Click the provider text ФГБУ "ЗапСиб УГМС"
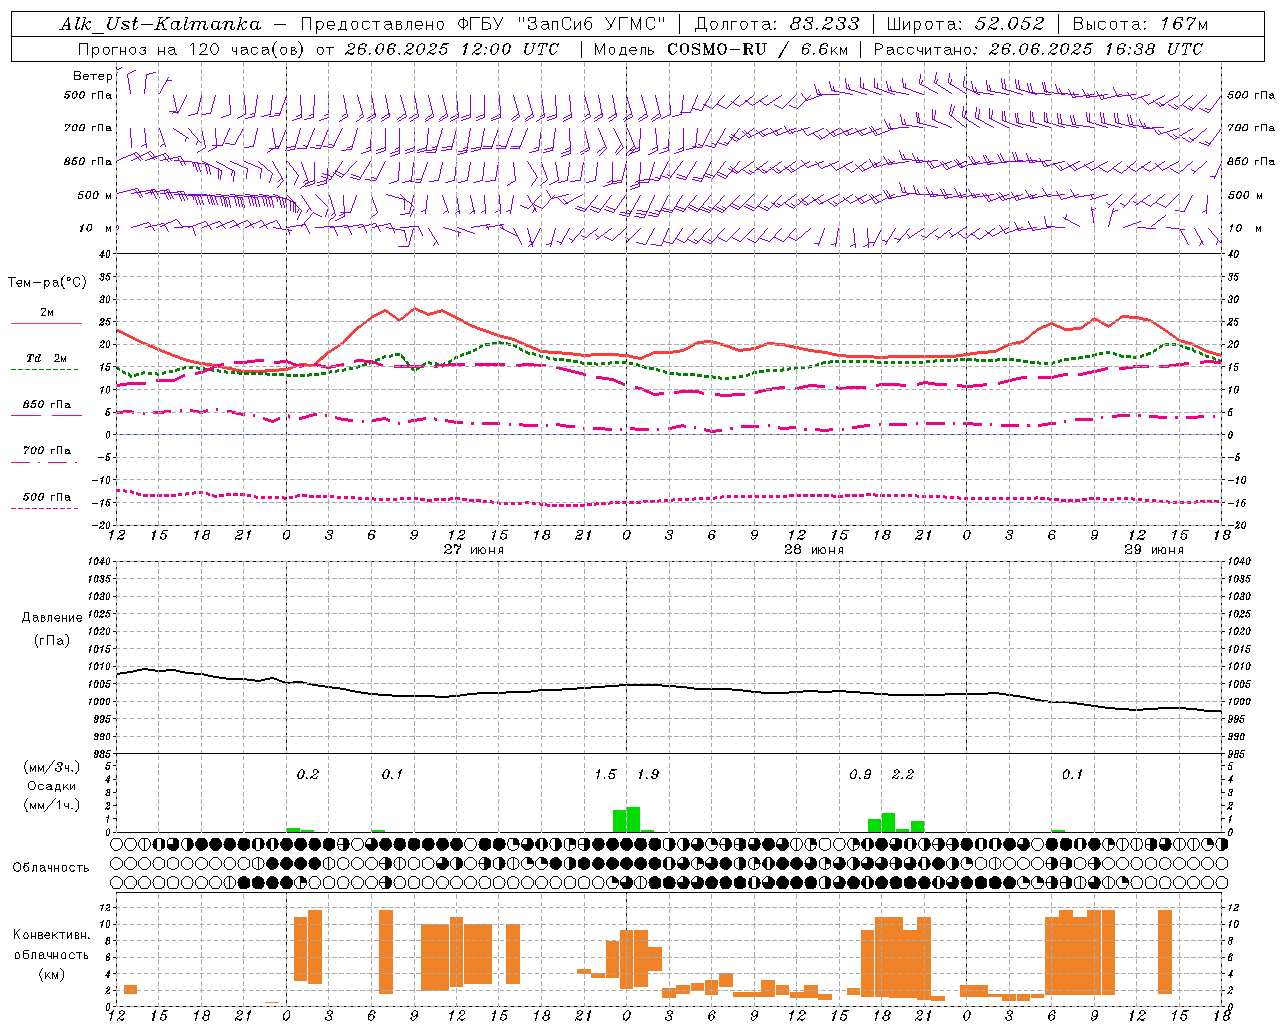This screenshot has height=1024, width=1280. tap(560, 24)
